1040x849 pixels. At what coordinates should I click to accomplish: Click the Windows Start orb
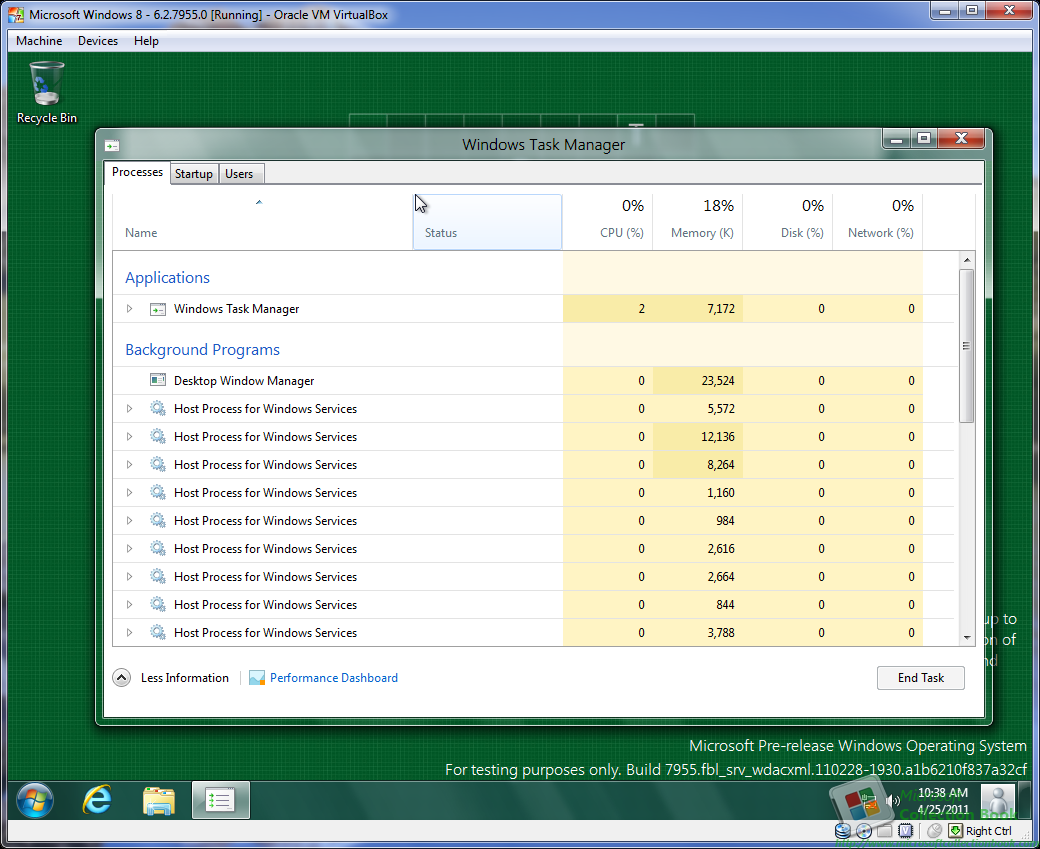(x=34, y=800)
